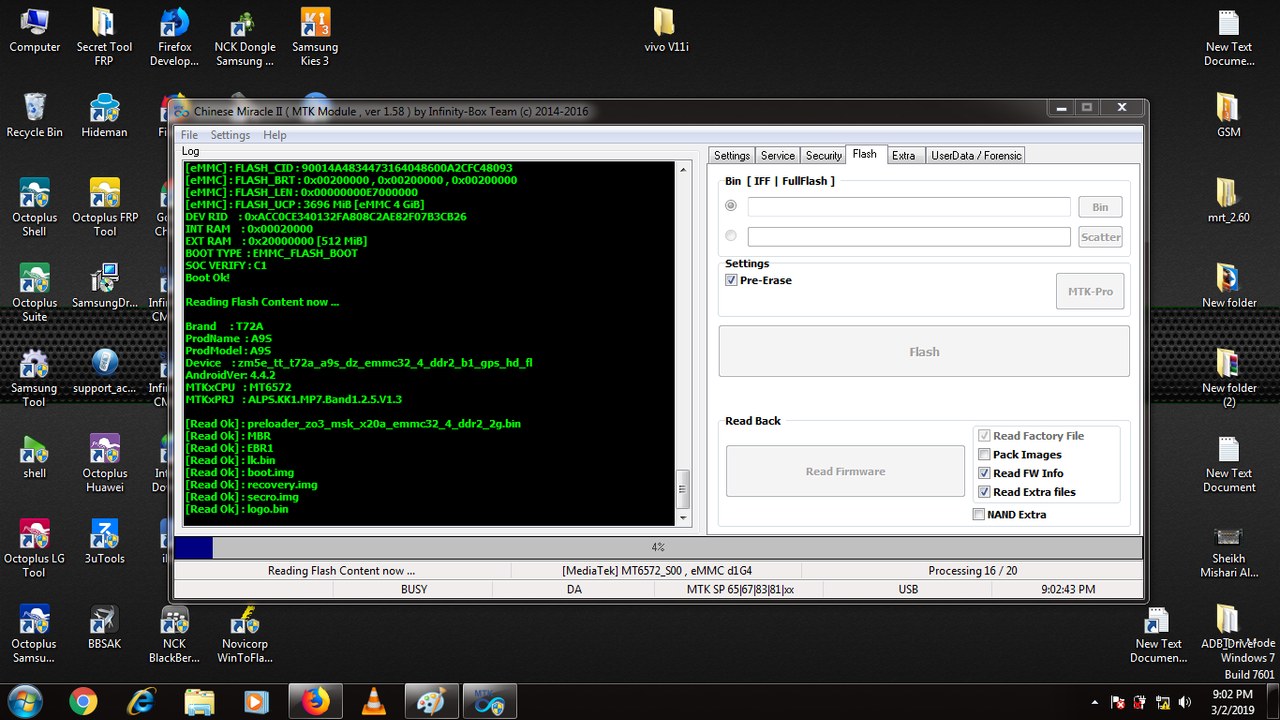Open Google Chrome from the taskbar
The height and width of the screenshot is (720, 1280).
coord(83,701)
